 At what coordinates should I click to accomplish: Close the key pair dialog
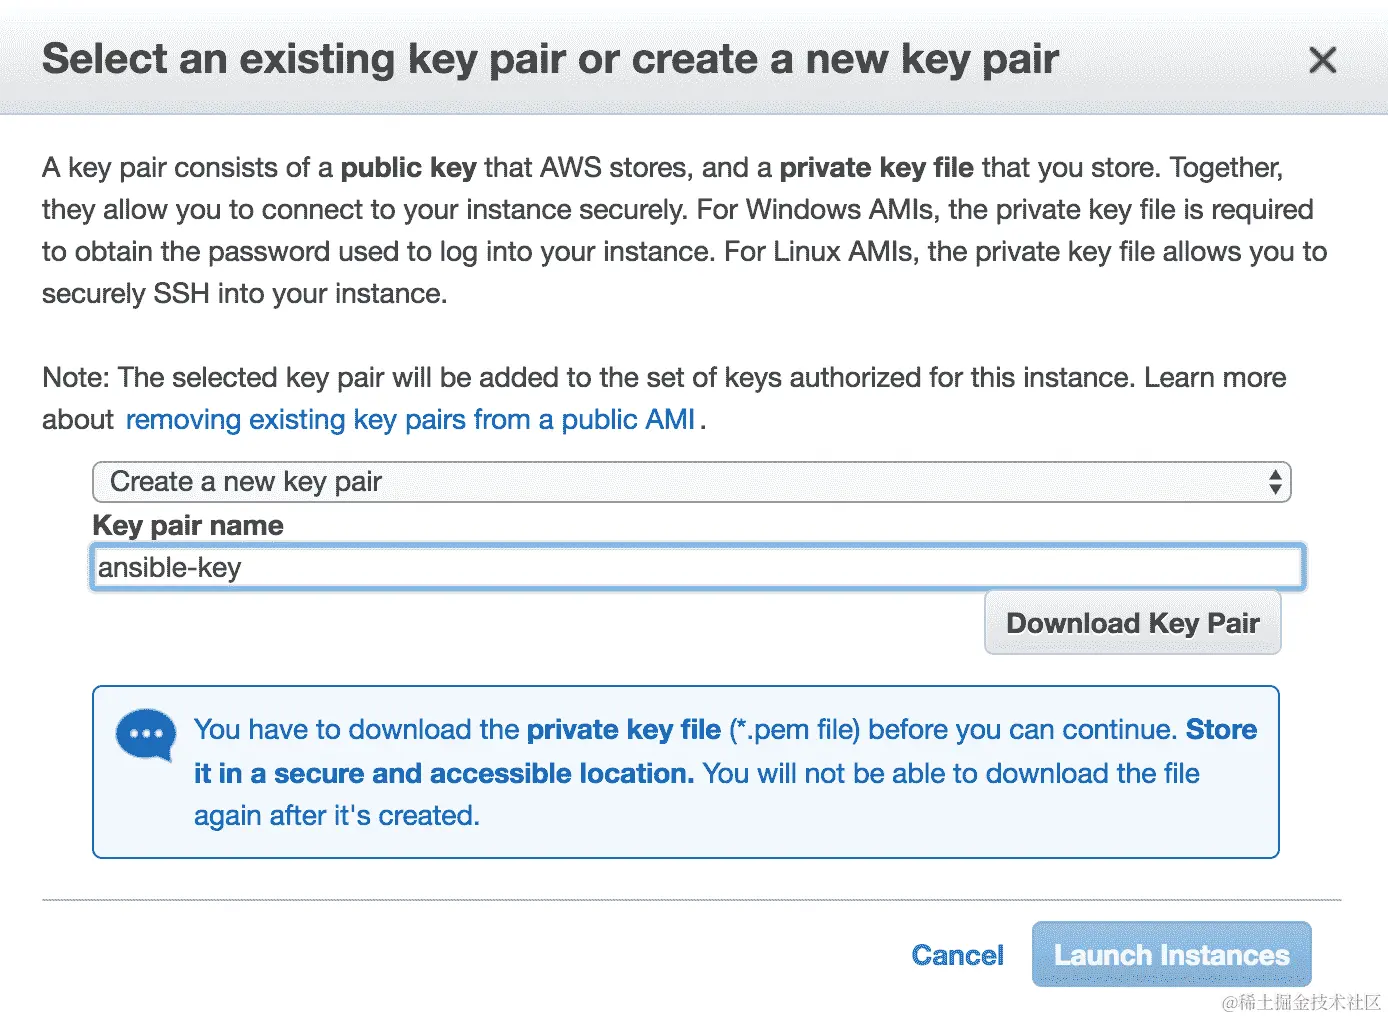1322,60
